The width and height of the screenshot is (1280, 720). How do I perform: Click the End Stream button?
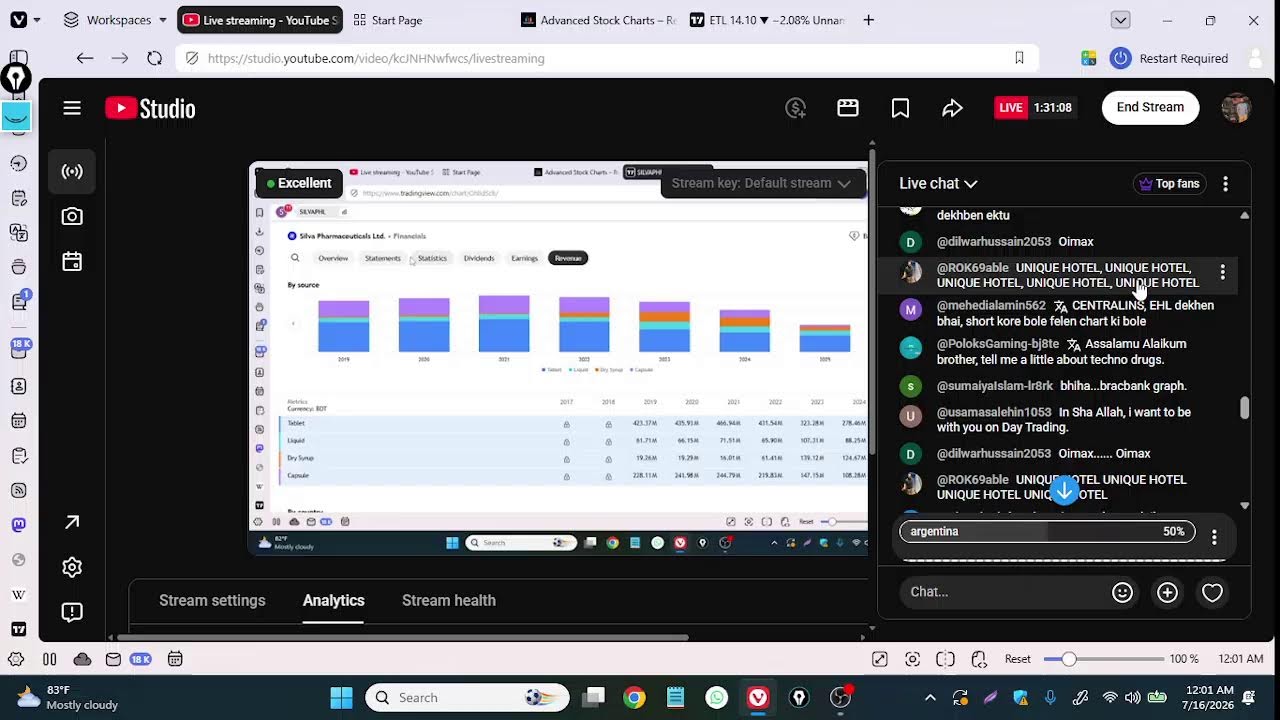point(1150,108)
